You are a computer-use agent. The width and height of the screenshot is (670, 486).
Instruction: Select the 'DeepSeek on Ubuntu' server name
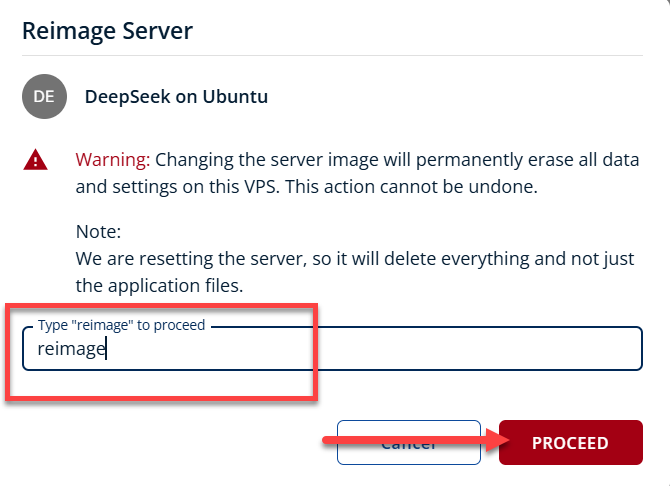coord(176,97)
